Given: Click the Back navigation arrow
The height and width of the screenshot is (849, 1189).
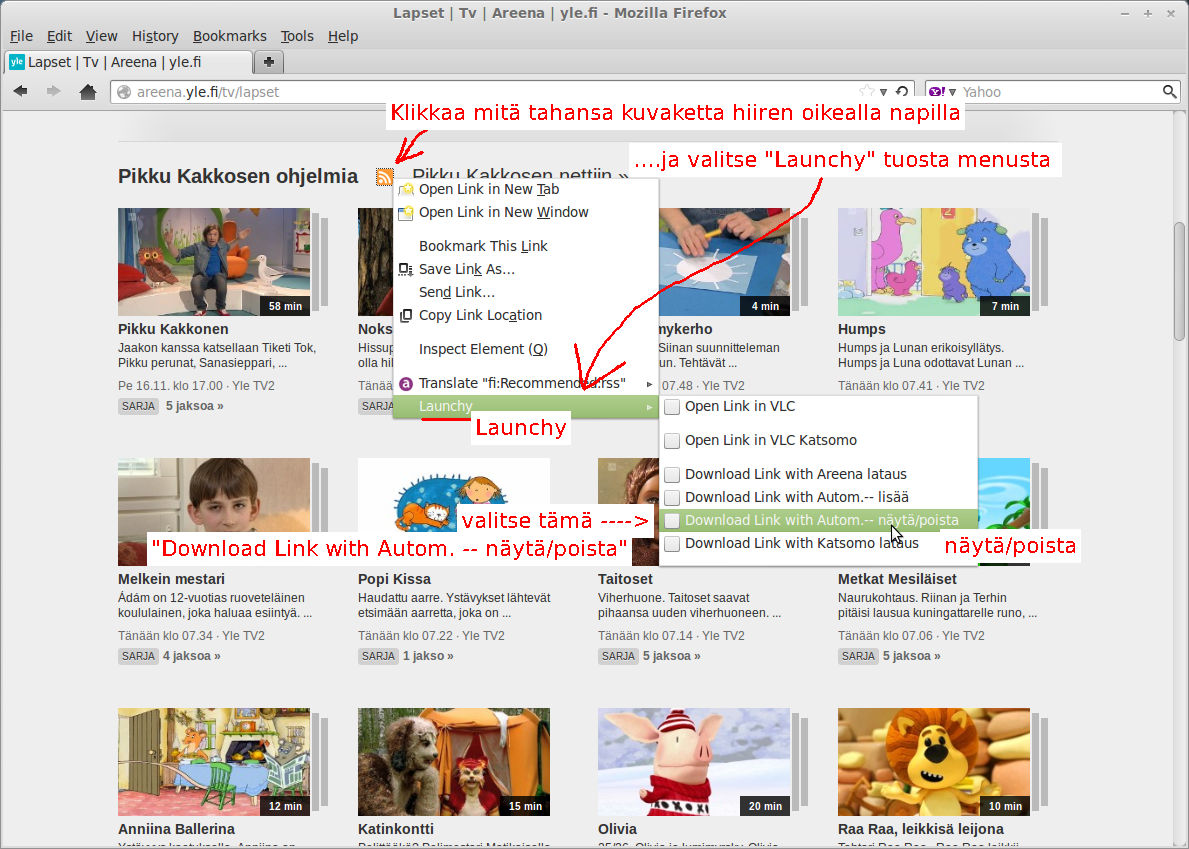Looking at the screenshot, I should [20, 92].
